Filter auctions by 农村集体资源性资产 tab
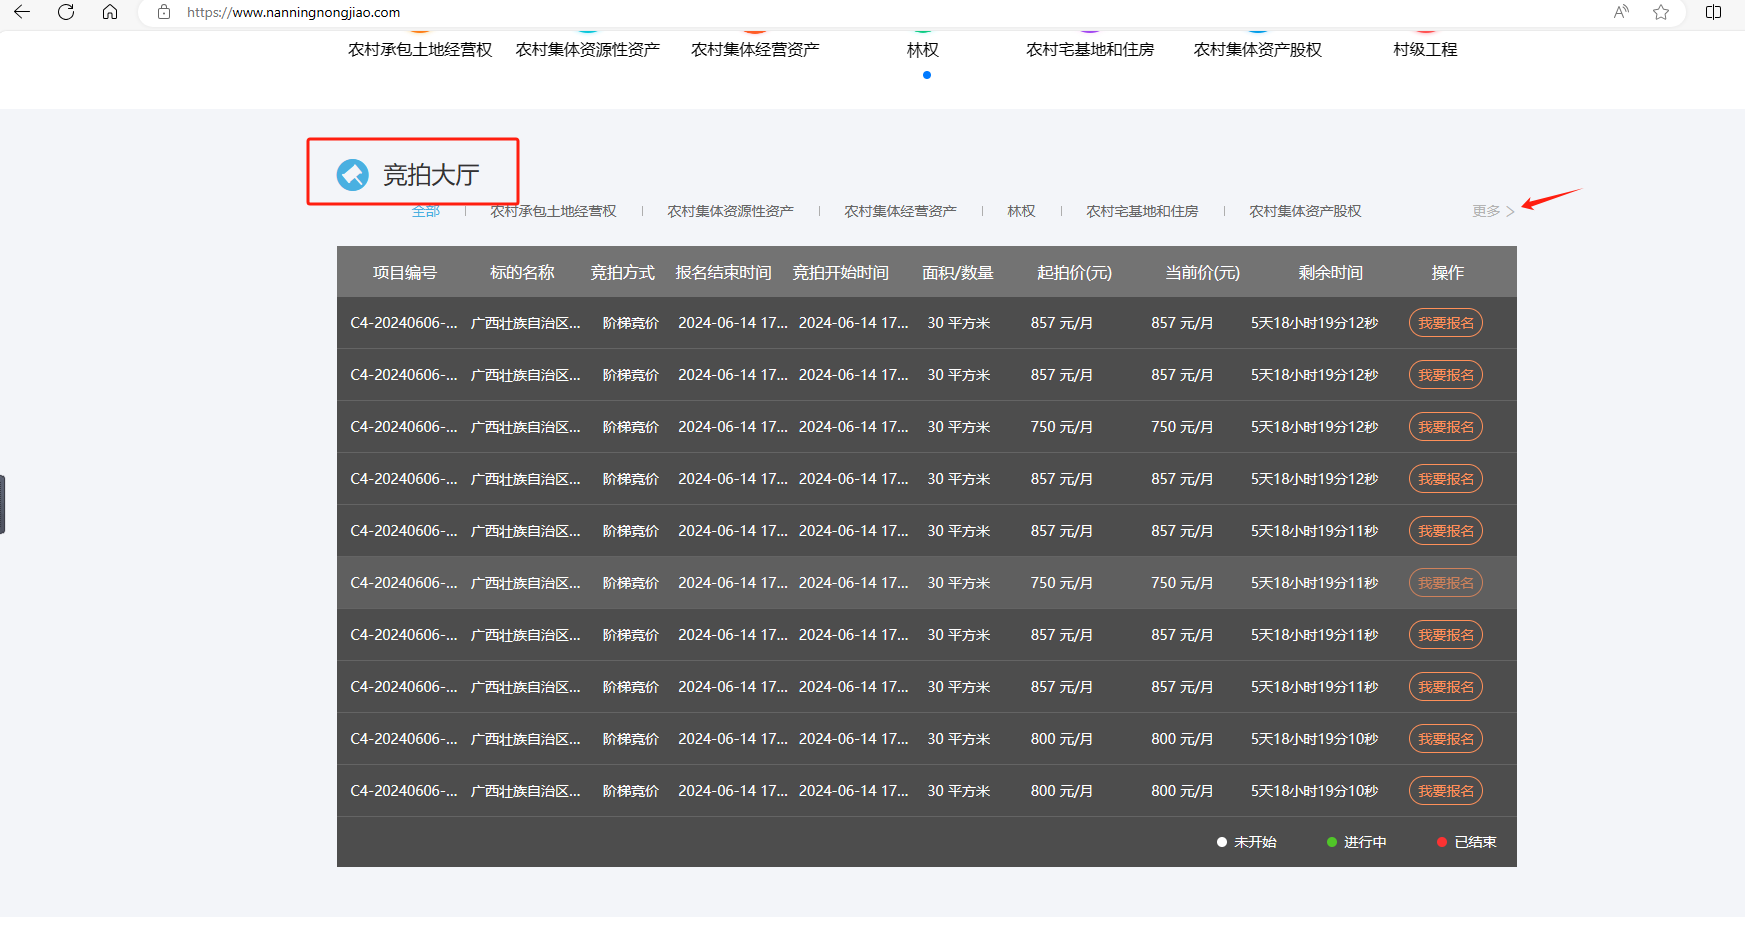1745x927 pixels. [x=731, y=211]
